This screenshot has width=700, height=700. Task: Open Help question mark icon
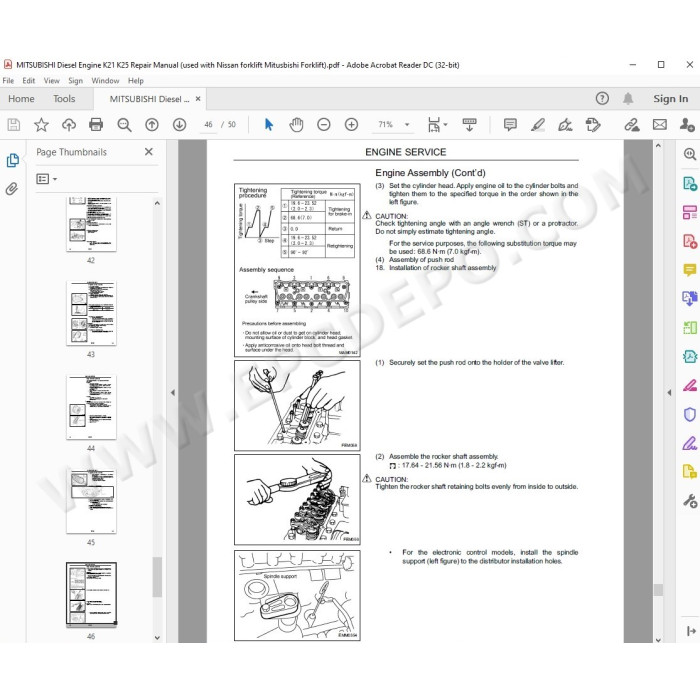click(x=602, y=98)
